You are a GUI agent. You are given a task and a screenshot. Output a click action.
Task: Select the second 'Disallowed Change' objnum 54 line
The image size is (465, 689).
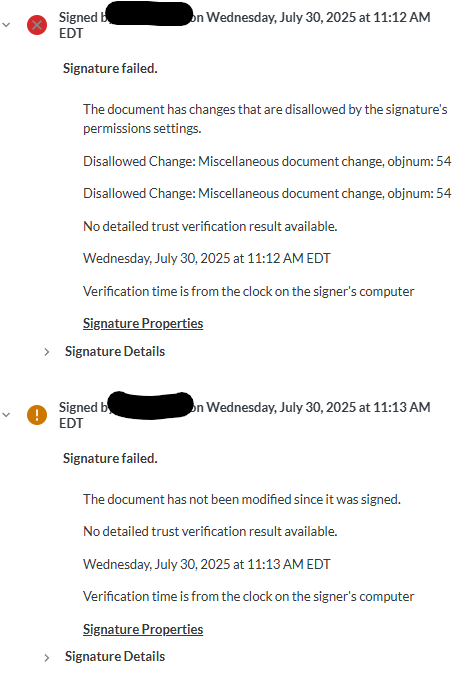[267, 193]
